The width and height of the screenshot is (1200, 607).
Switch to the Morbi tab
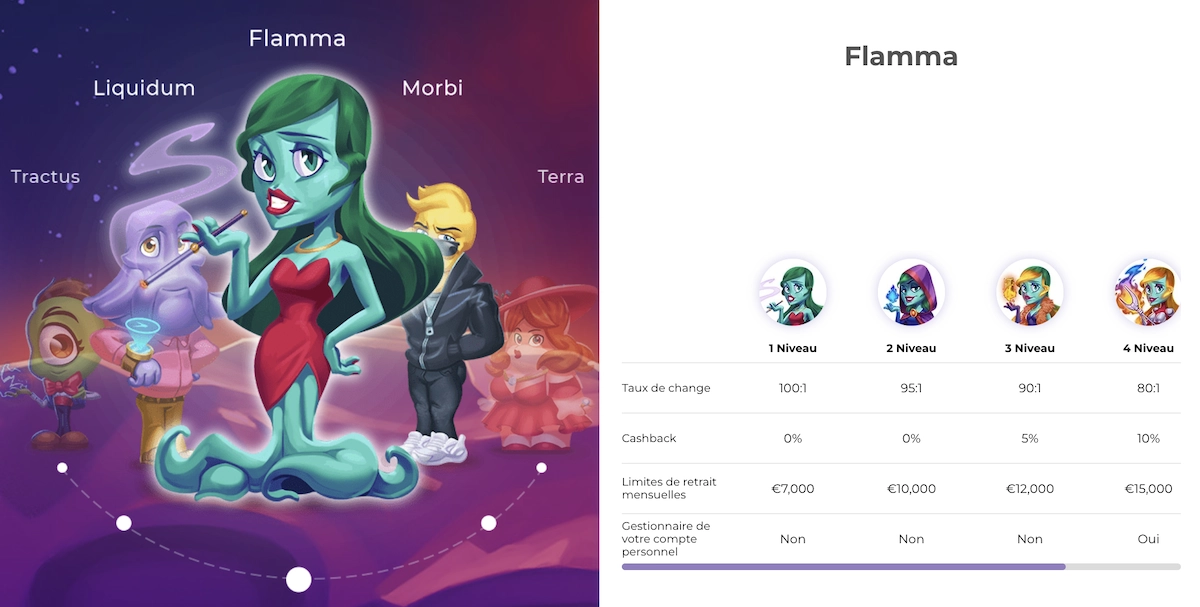[x=432, y=88]
